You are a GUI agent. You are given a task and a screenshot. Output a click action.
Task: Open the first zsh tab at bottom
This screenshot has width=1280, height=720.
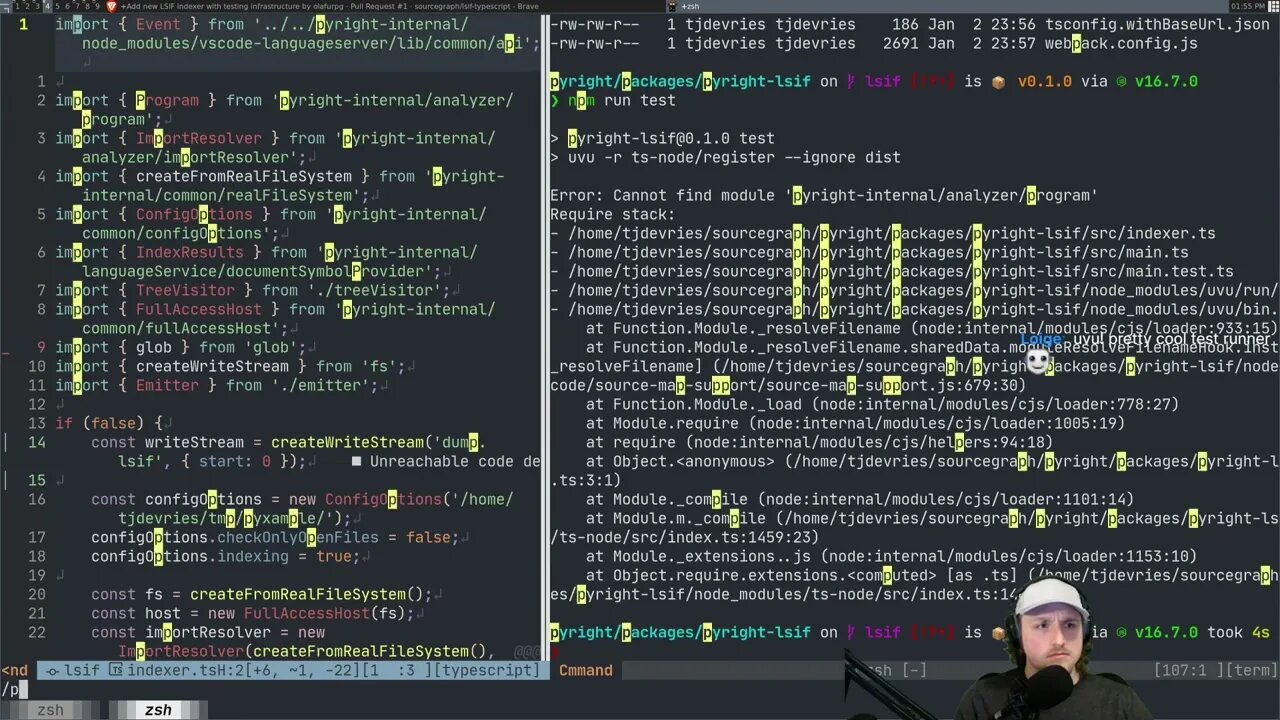(50, 710)
